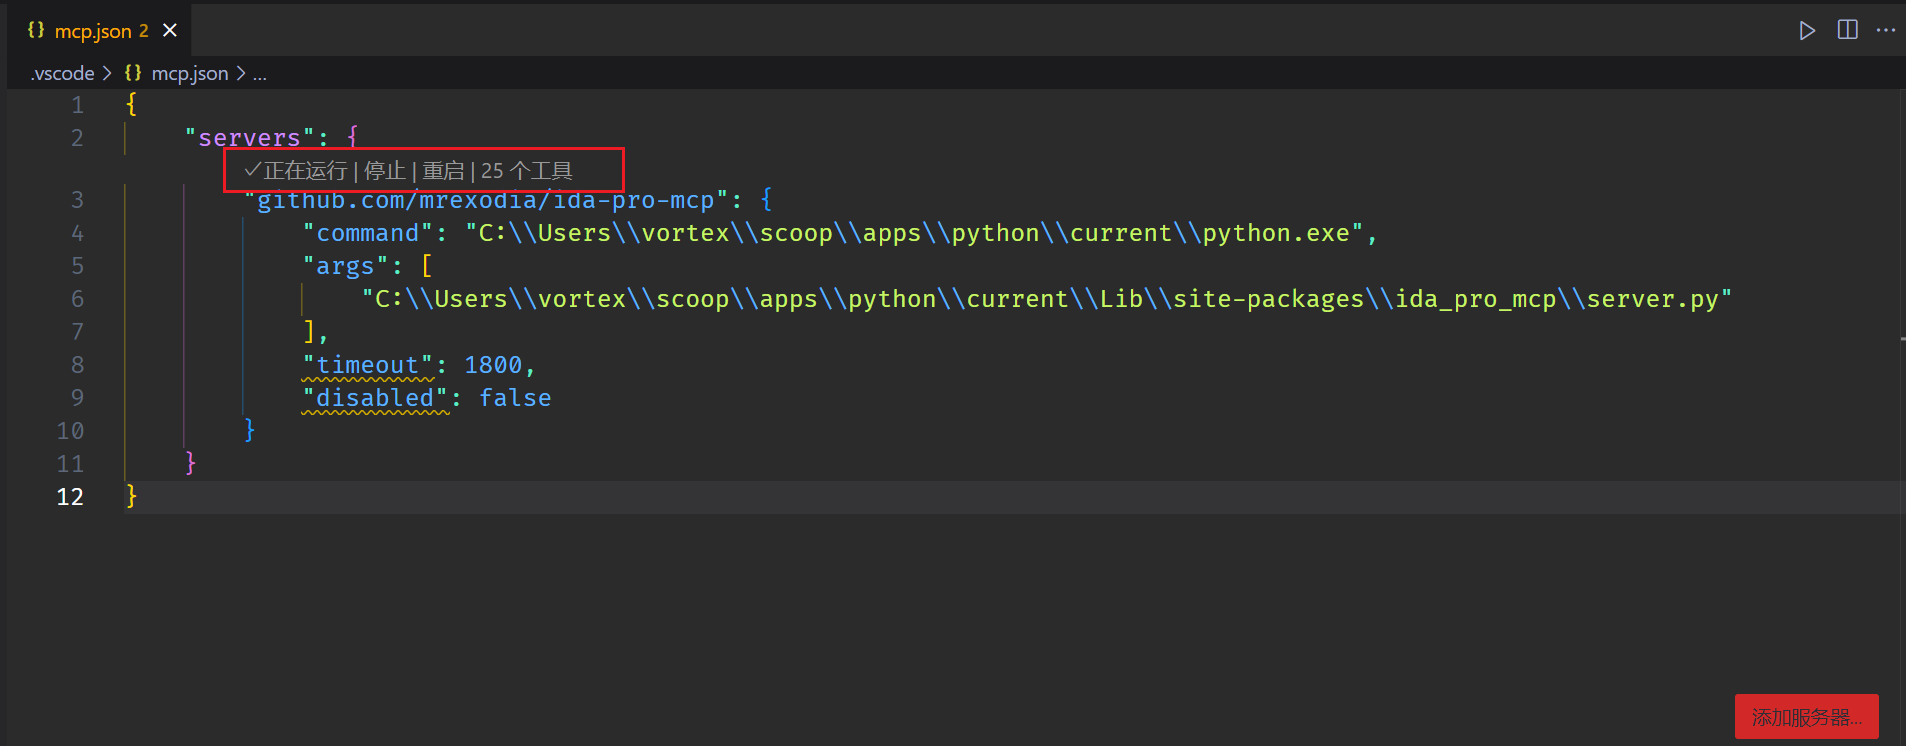
Task: Split the editor with the split icon
Action: point(1847,30)
